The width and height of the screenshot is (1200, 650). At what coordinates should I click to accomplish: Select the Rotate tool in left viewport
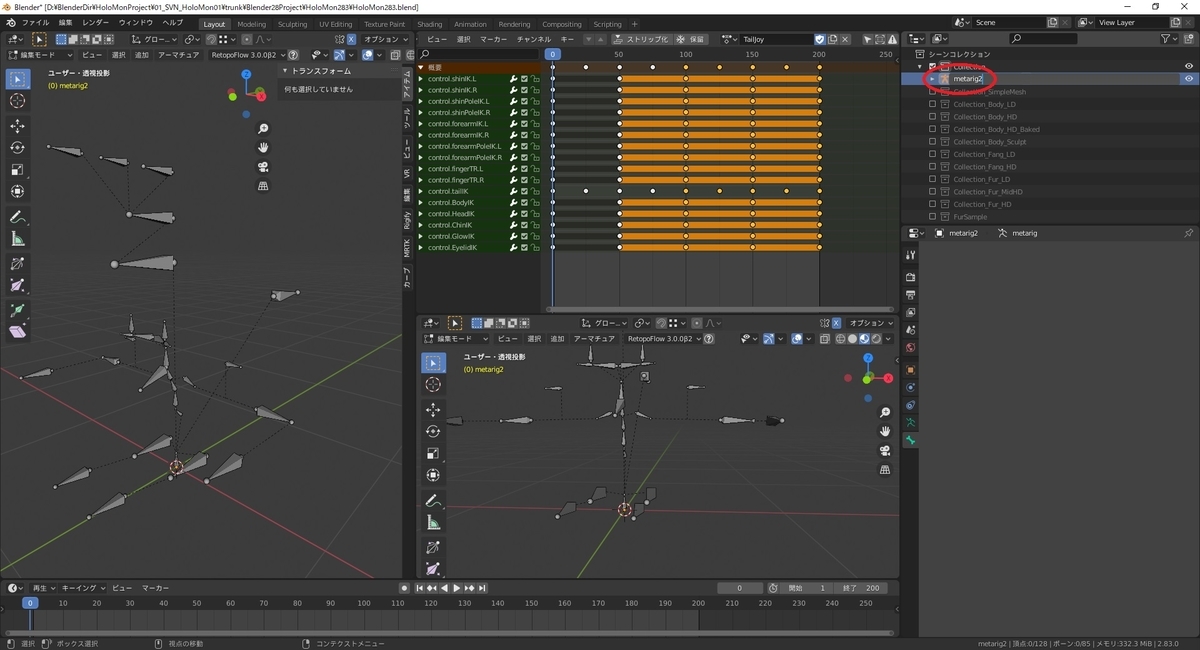point(18,148)
